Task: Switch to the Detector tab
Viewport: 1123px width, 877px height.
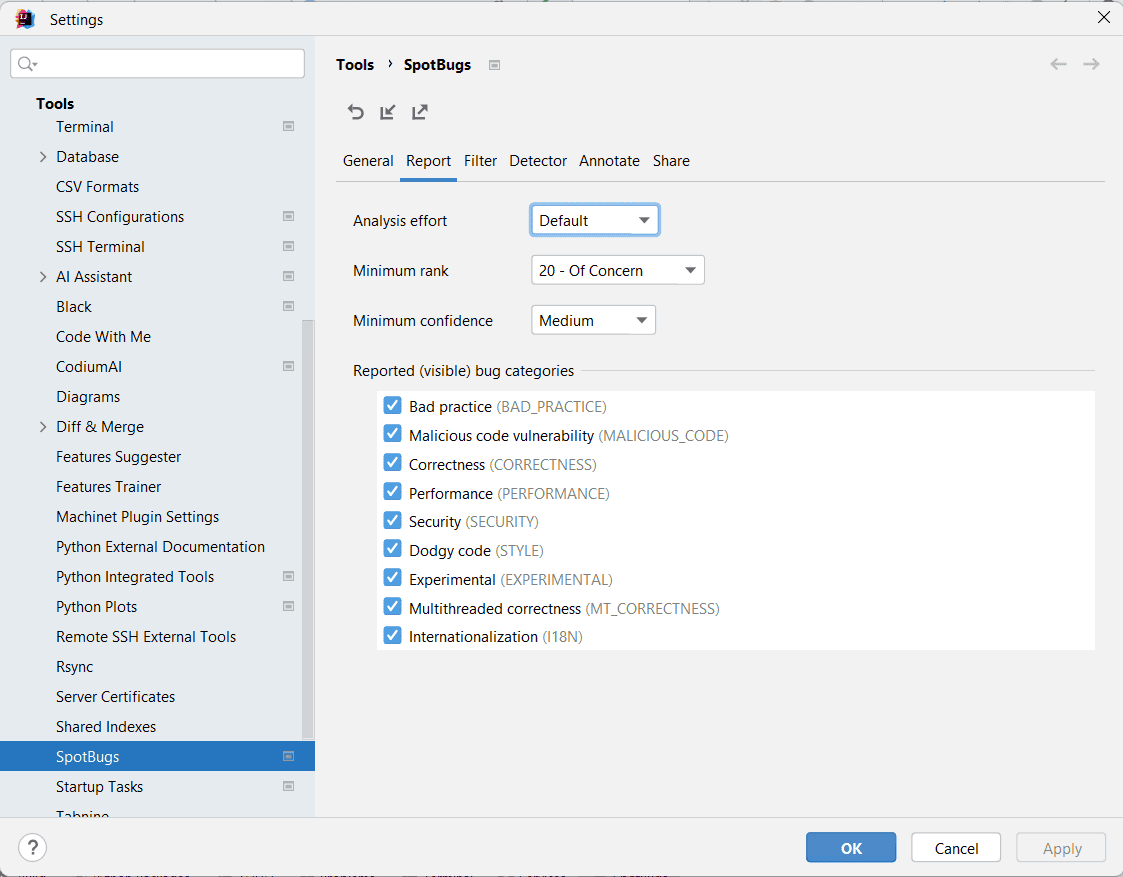Action: [x=538, y=161]
